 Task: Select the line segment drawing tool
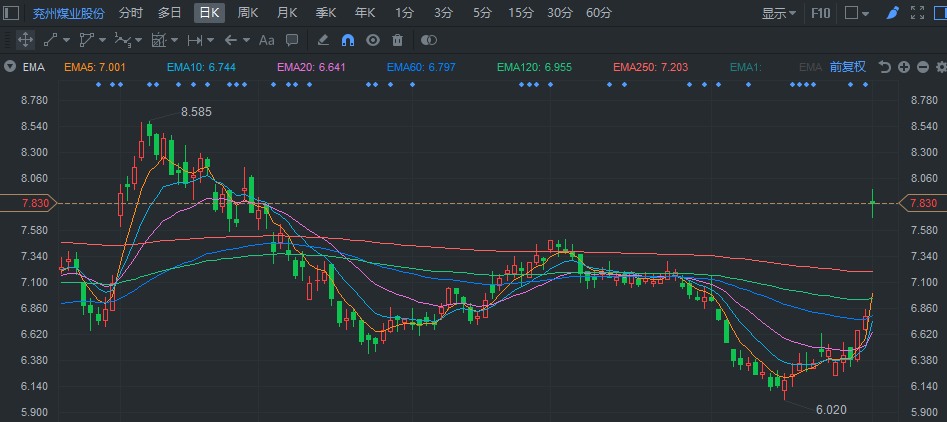(50, 40)
